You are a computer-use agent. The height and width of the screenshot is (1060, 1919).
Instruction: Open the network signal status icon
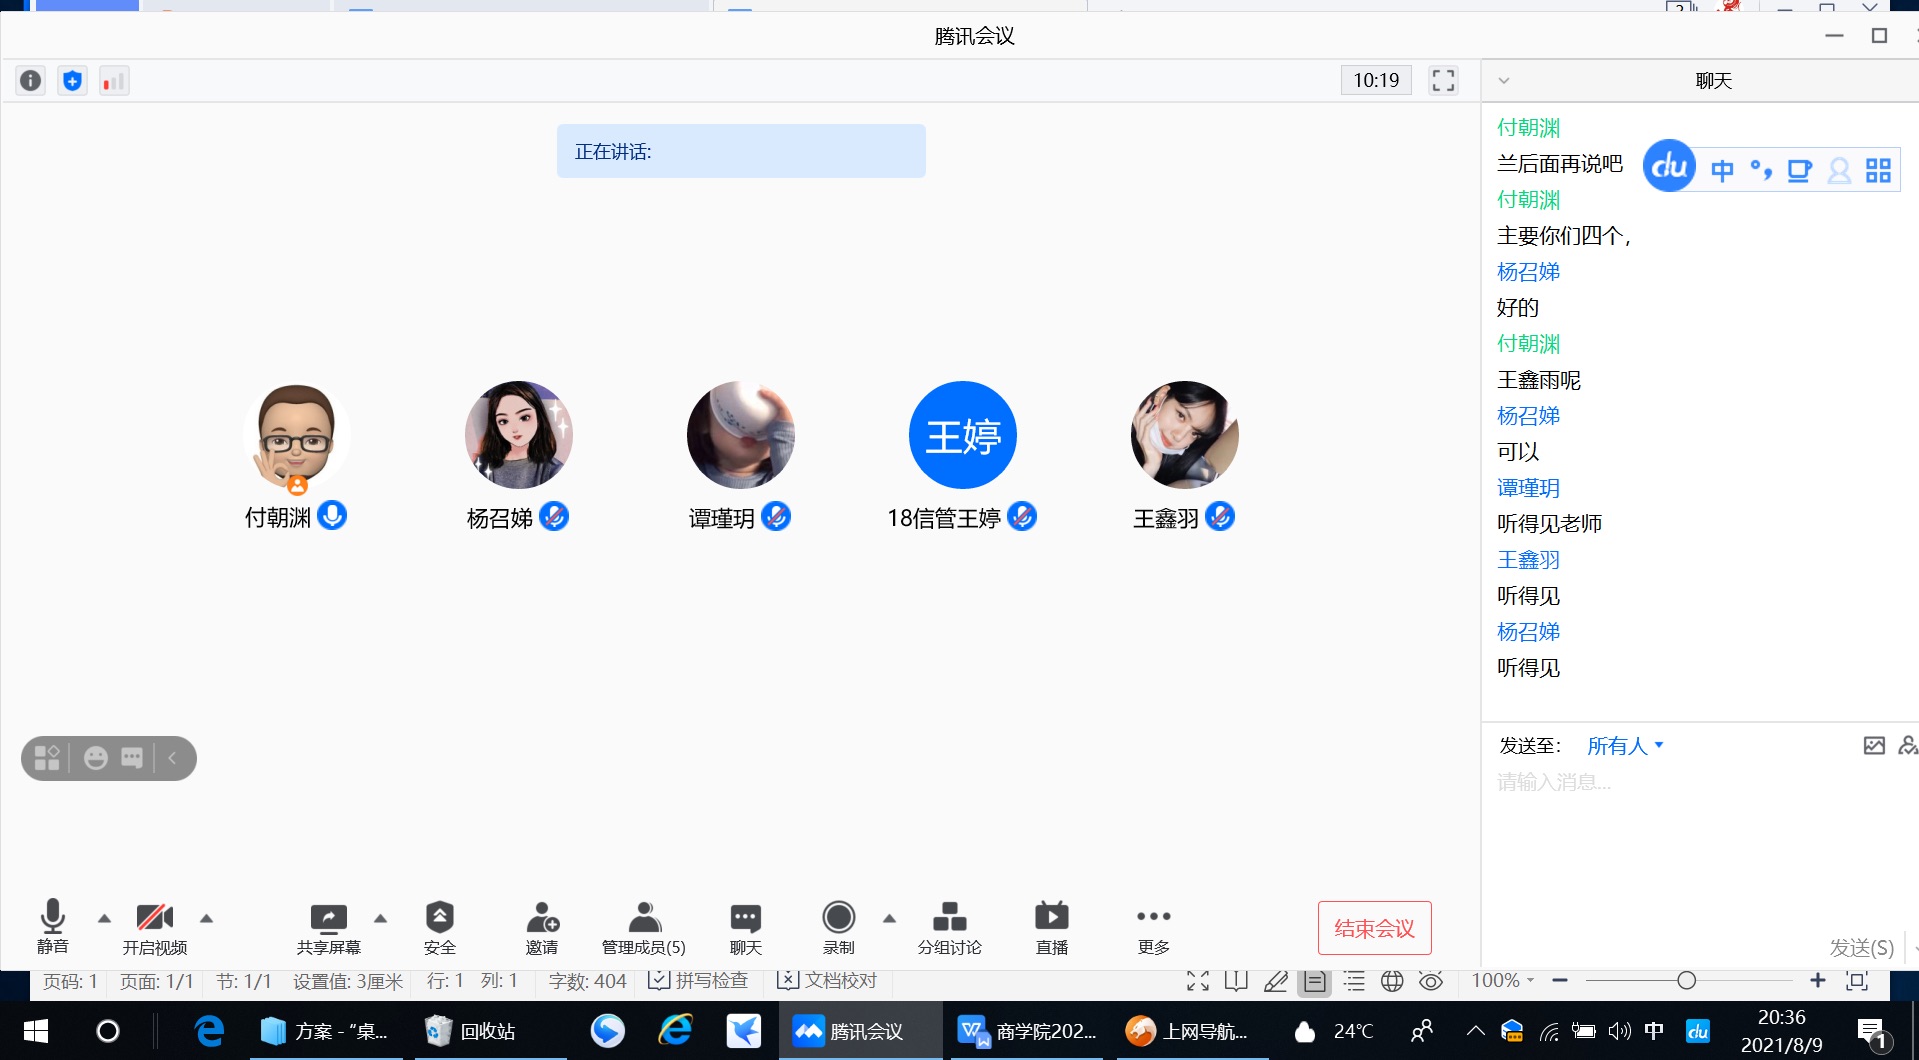coord(114,81)
